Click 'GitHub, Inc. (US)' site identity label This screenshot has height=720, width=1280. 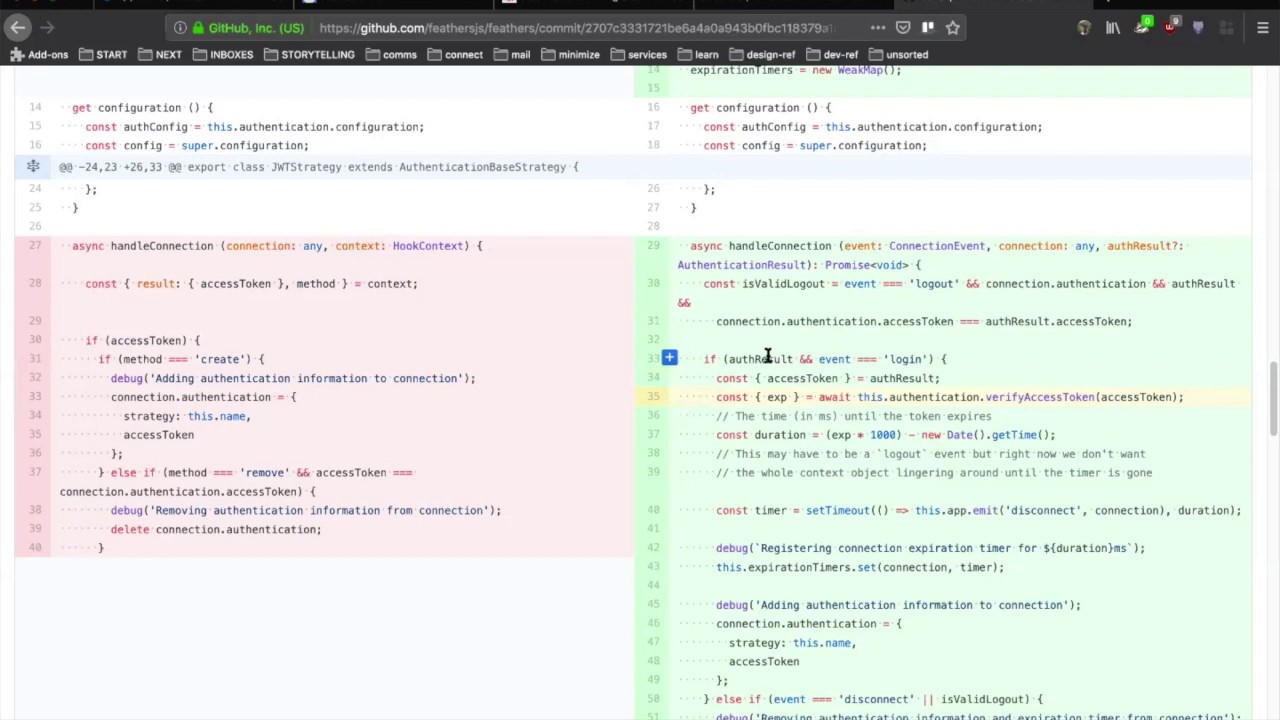pyautogui.click(x=256, y=28)
